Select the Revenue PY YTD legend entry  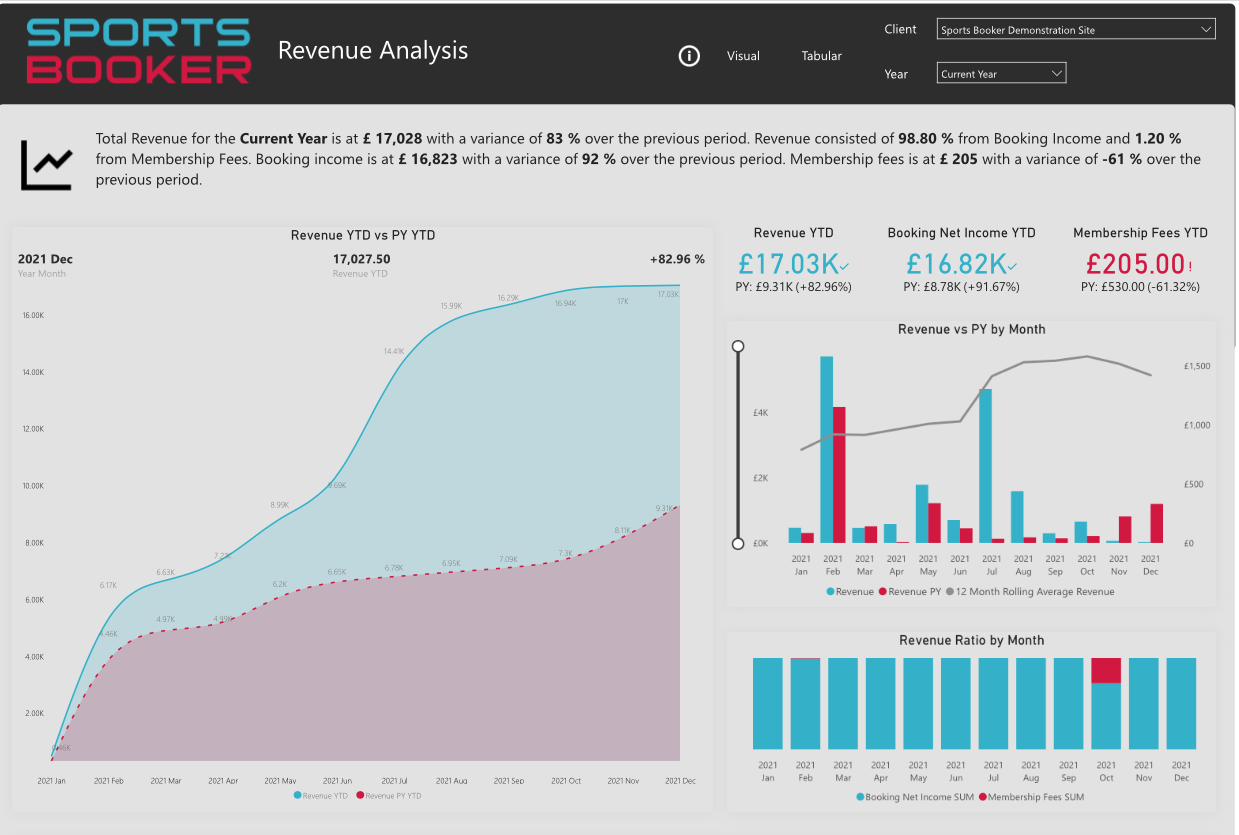pyautogui.click(x=389, y=796)
